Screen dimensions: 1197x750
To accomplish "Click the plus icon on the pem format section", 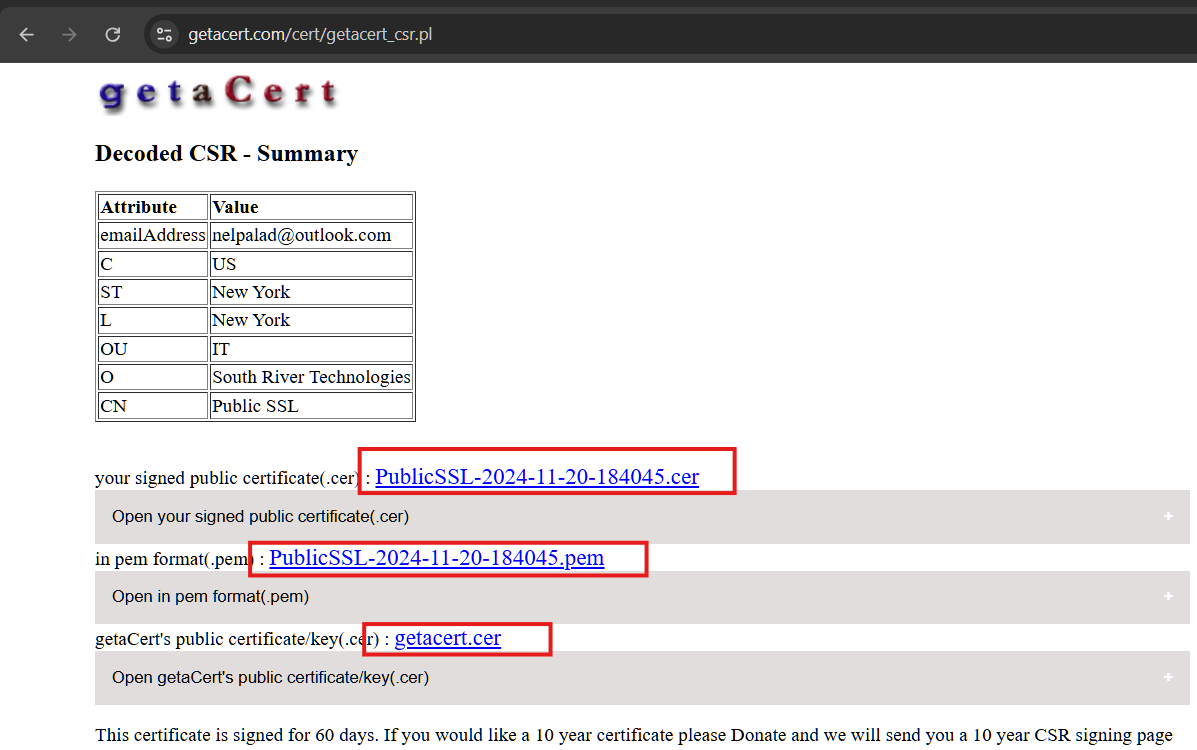I will [1168, 597].
